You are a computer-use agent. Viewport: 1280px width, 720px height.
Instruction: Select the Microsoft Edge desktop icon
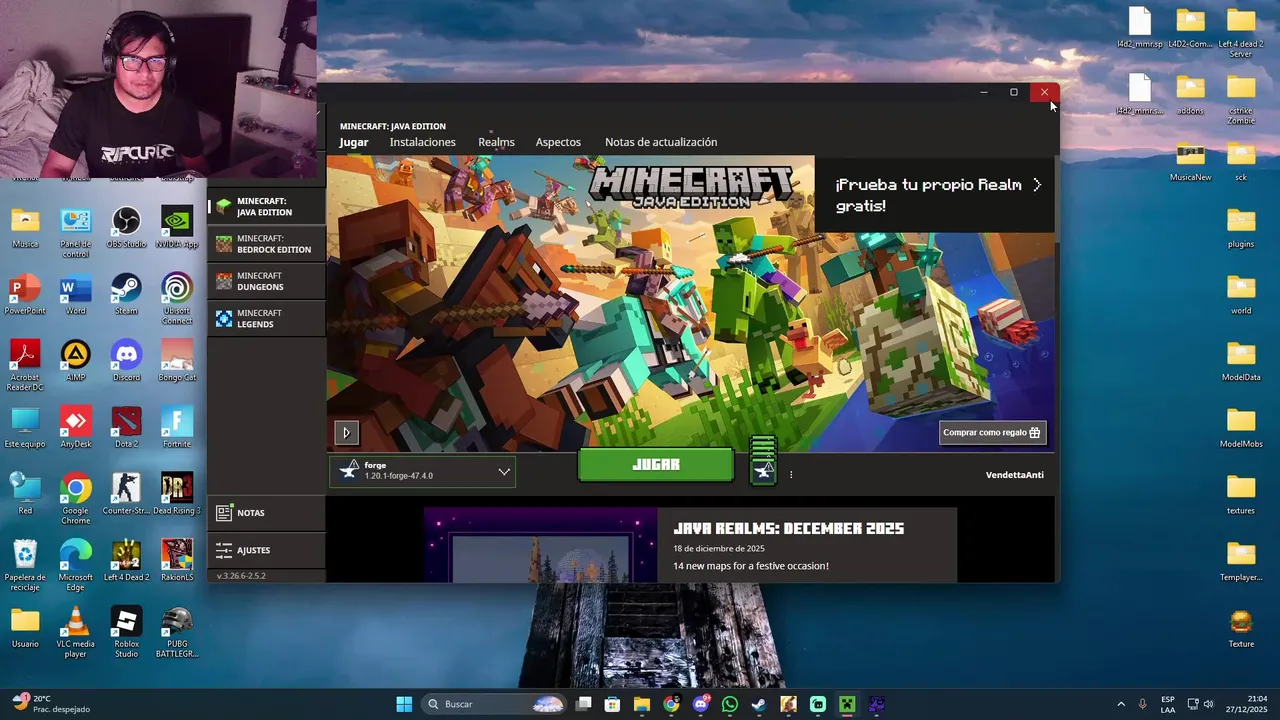point(75,566)
